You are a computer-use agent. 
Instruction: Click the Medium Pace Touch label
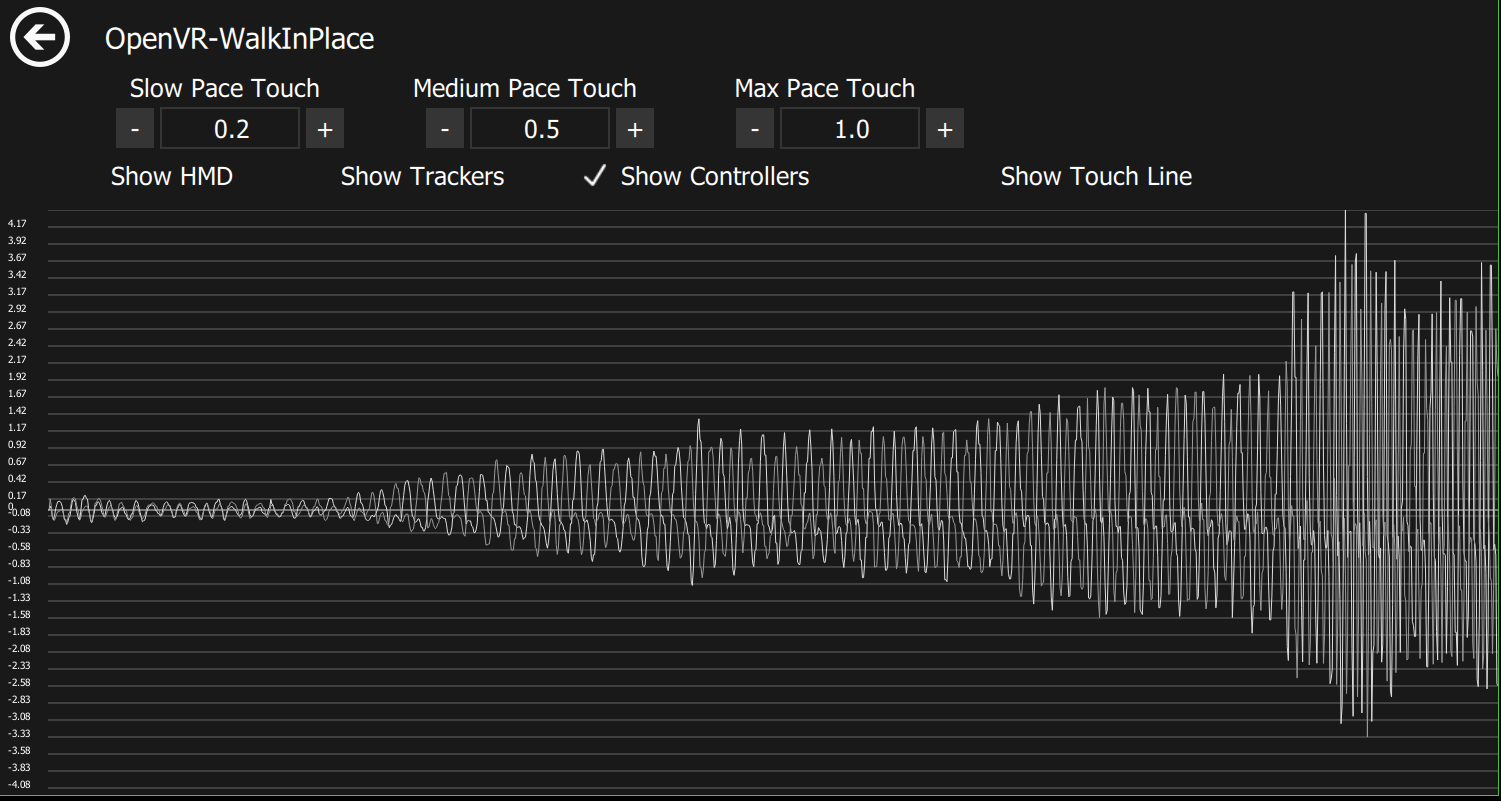click(525, 88)
